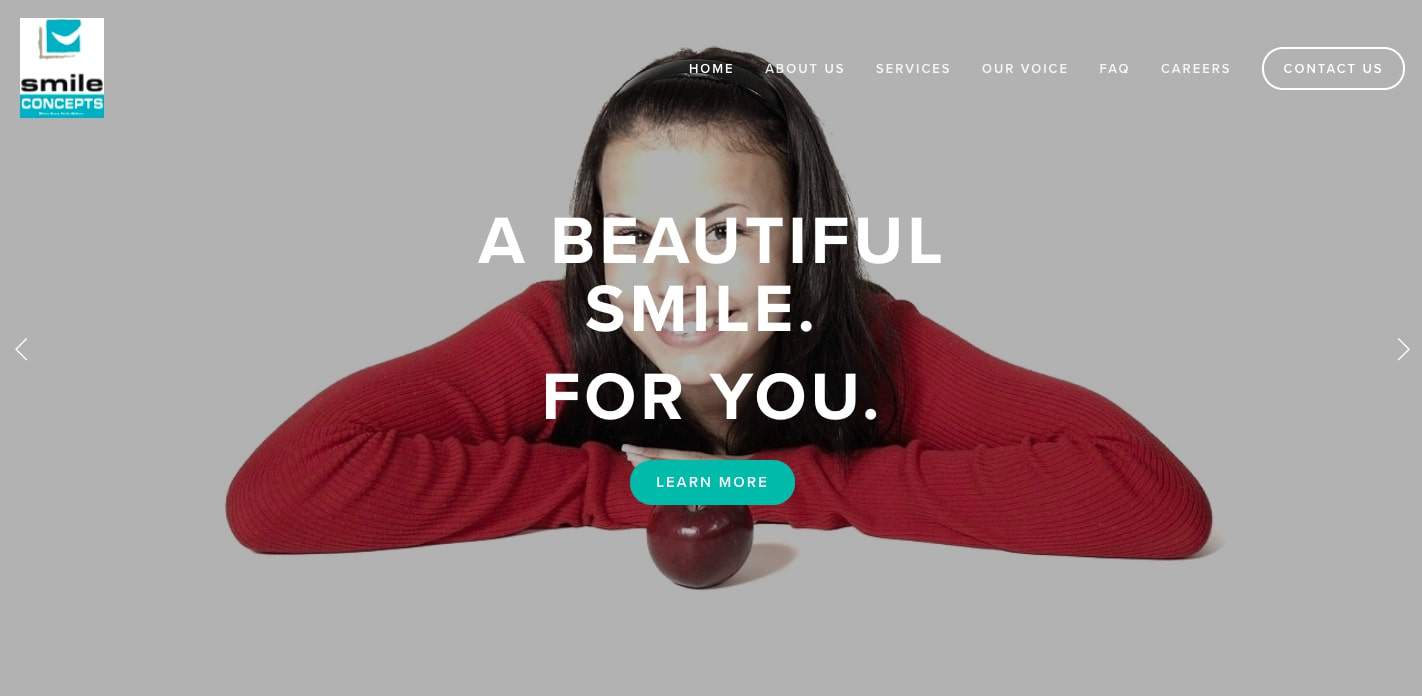Click the Contact Us outlined button
The height and width of the screenshot is (696, 1422).
[1333, 69]
